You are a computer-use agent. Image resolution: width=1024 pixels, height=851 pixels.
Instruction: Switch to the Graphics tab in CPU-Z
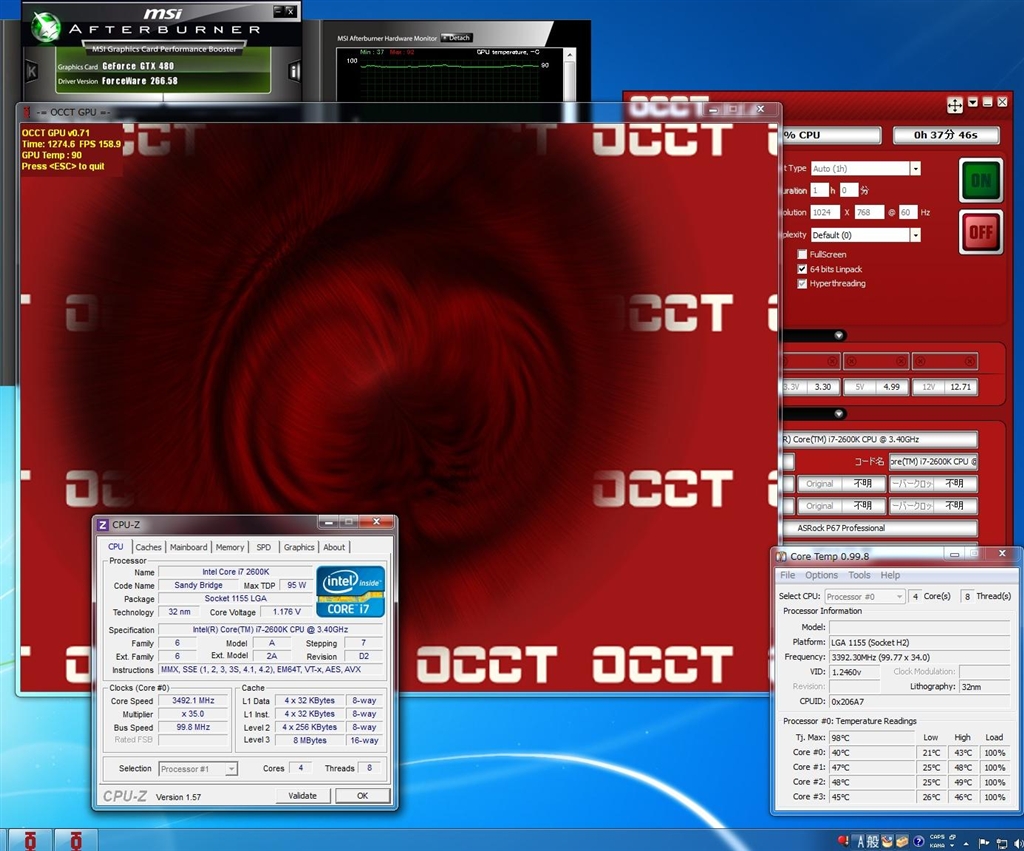point(299,547)
